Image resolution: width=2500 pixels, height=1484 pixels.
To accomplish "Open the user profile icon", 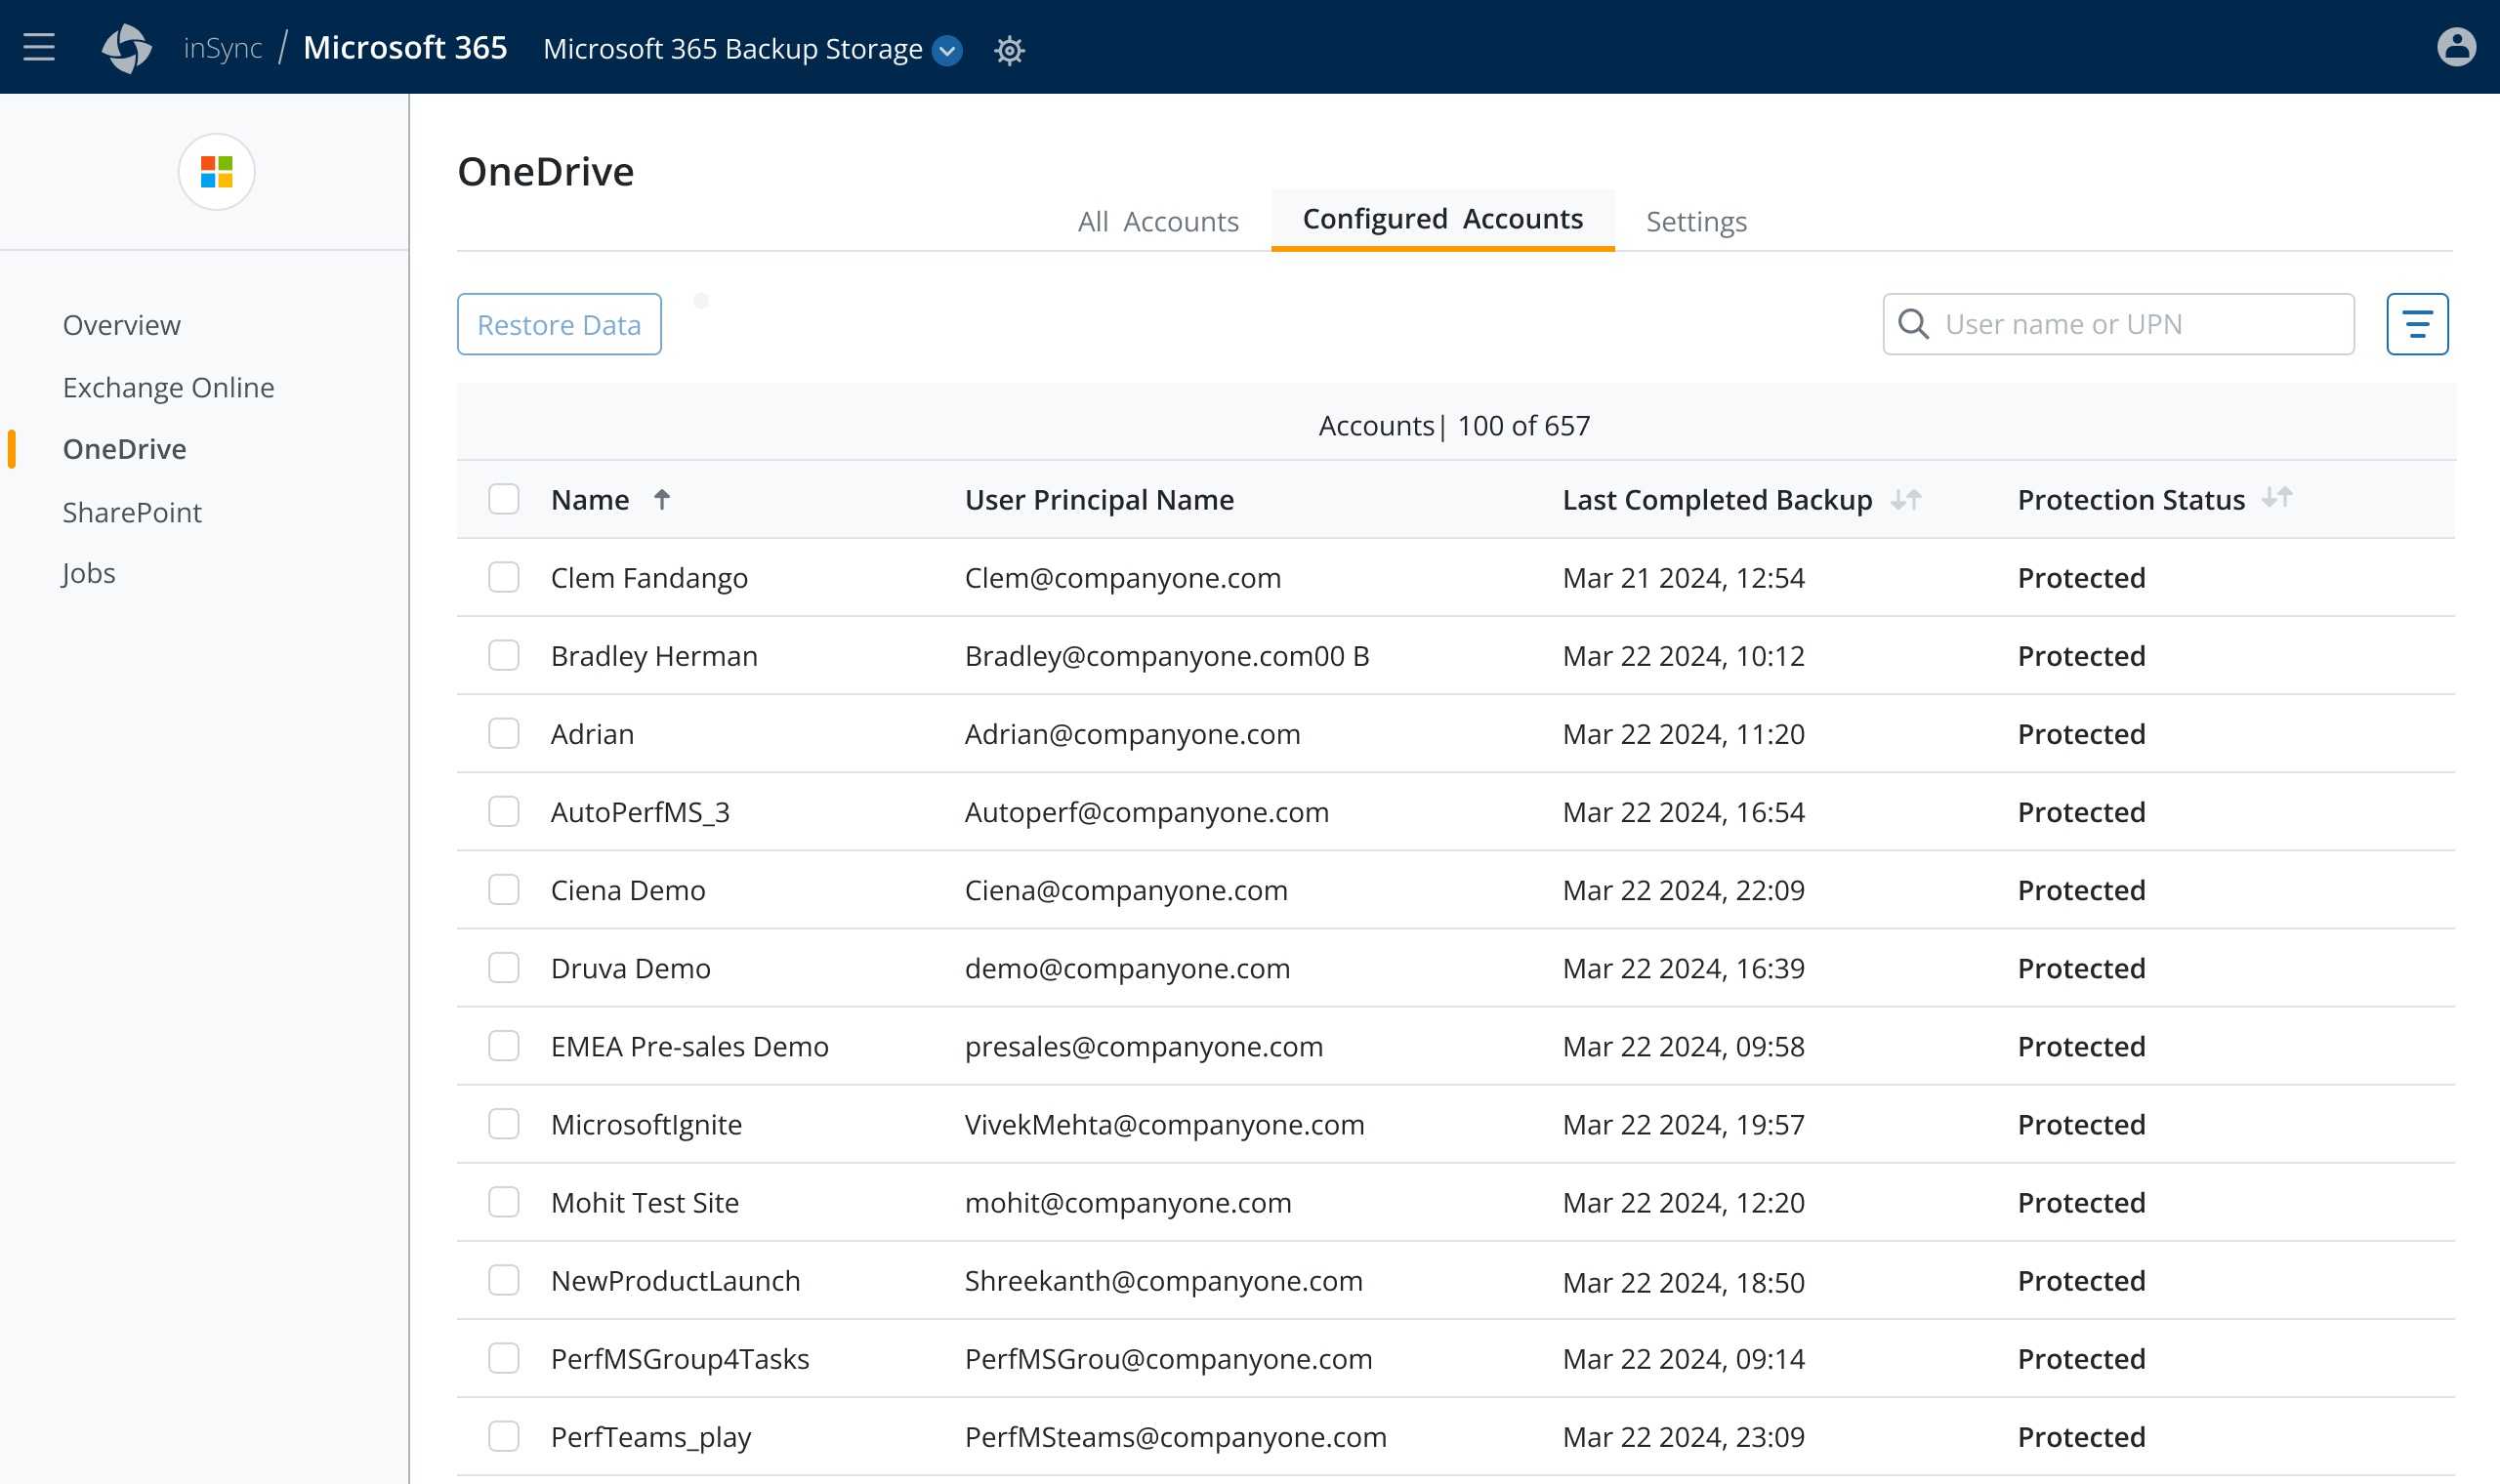I will click(x=2455, y=47).
